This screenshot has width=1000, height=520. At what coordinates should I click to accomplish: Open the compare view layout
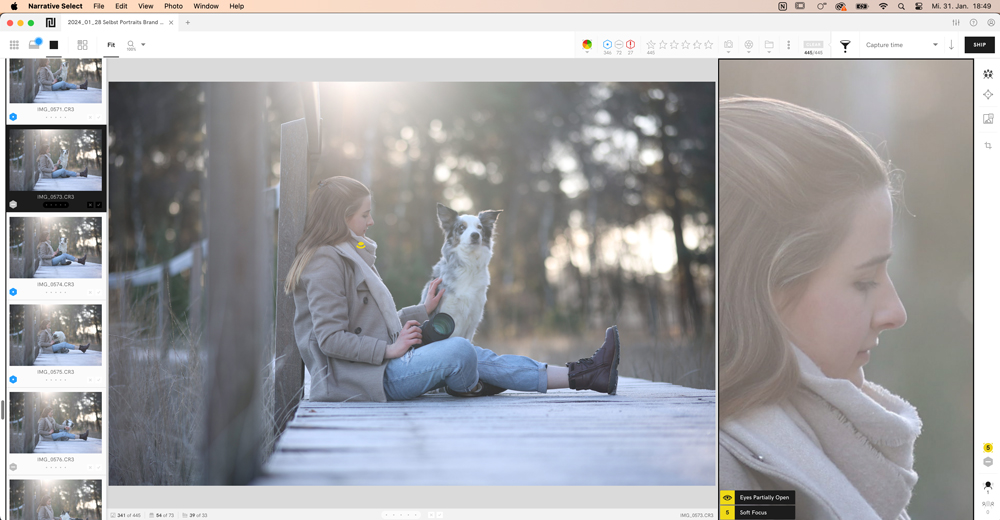click(x=82, y=45)
